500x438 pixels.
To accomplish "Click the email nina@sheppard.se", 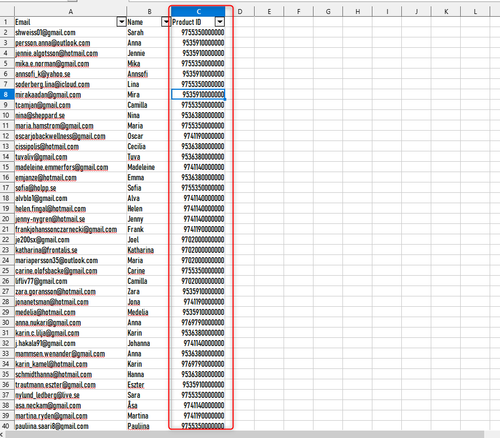I will (40, 115).
